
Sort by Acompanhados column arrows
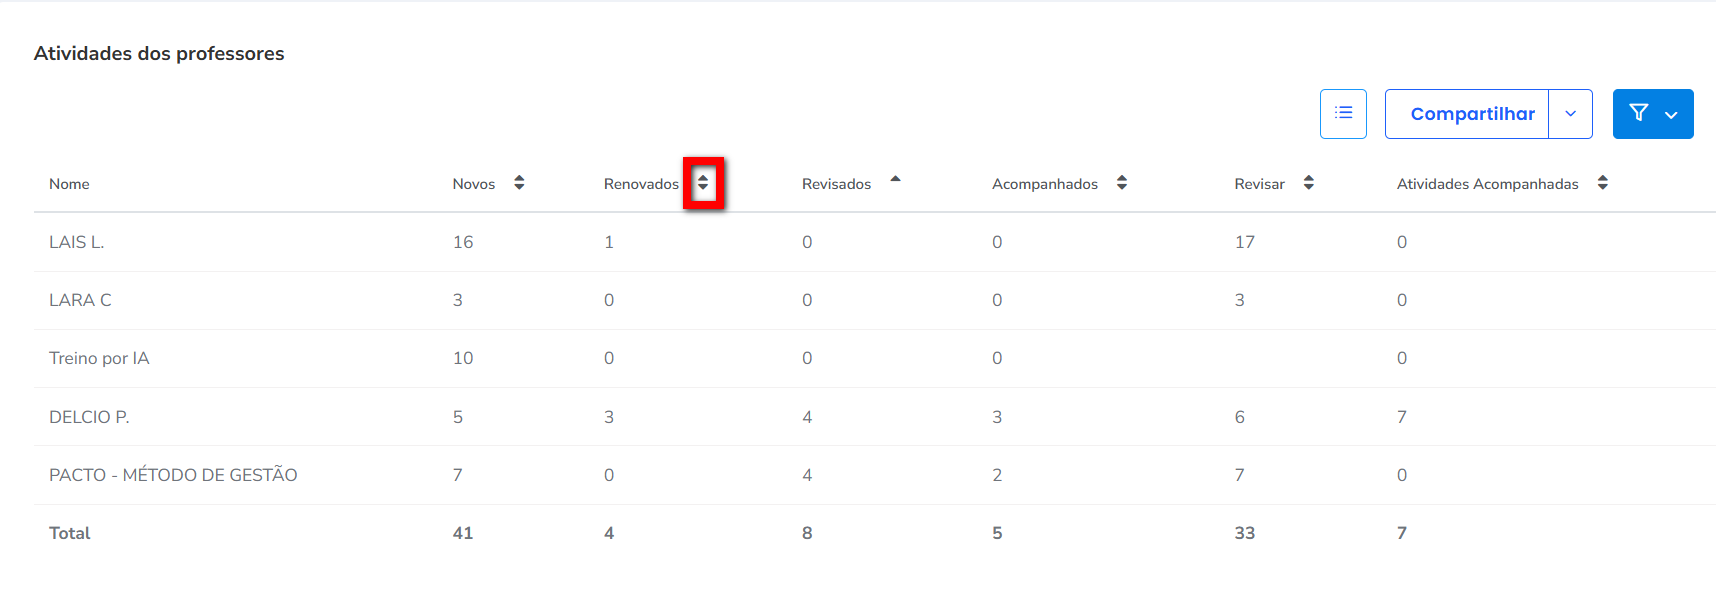pos(1122,183)
